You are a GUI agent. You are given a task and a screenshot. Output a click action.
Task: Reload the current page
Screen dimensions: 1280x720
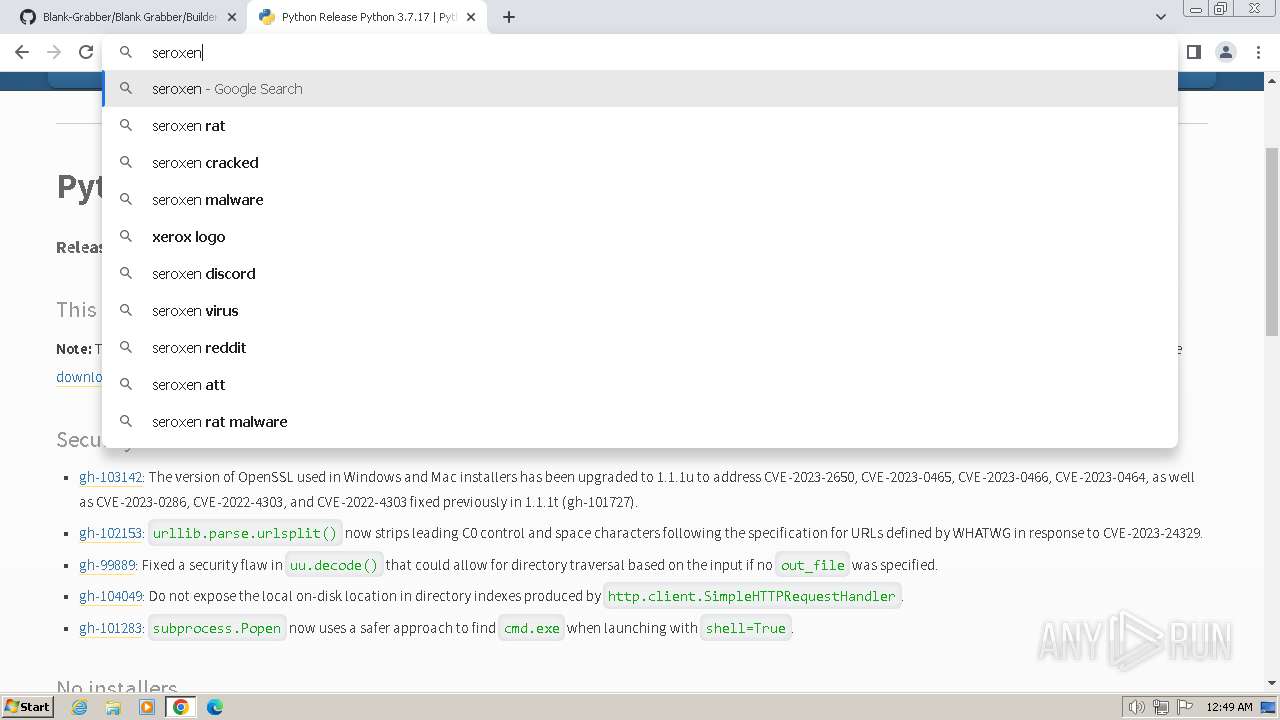point(86,52)
